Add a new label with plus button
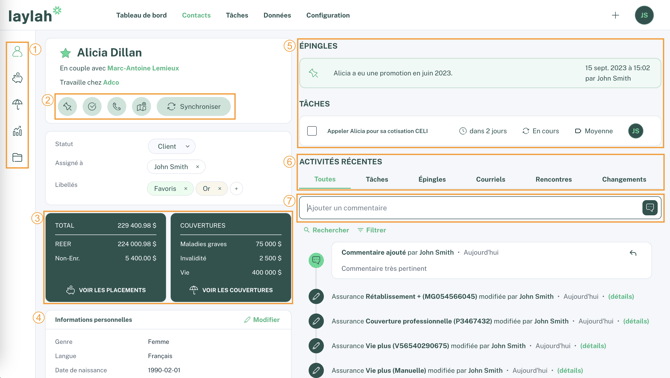 (x=236, y=188)
